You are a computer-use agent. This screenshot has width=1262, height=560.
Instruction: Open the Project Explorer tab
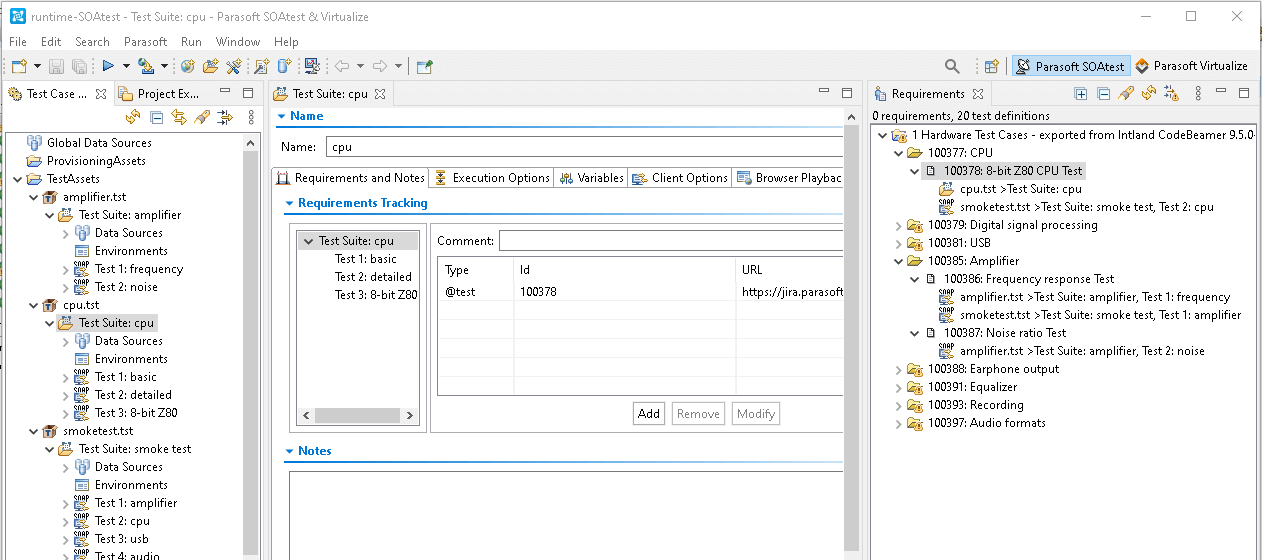click(x=160, y=94)
